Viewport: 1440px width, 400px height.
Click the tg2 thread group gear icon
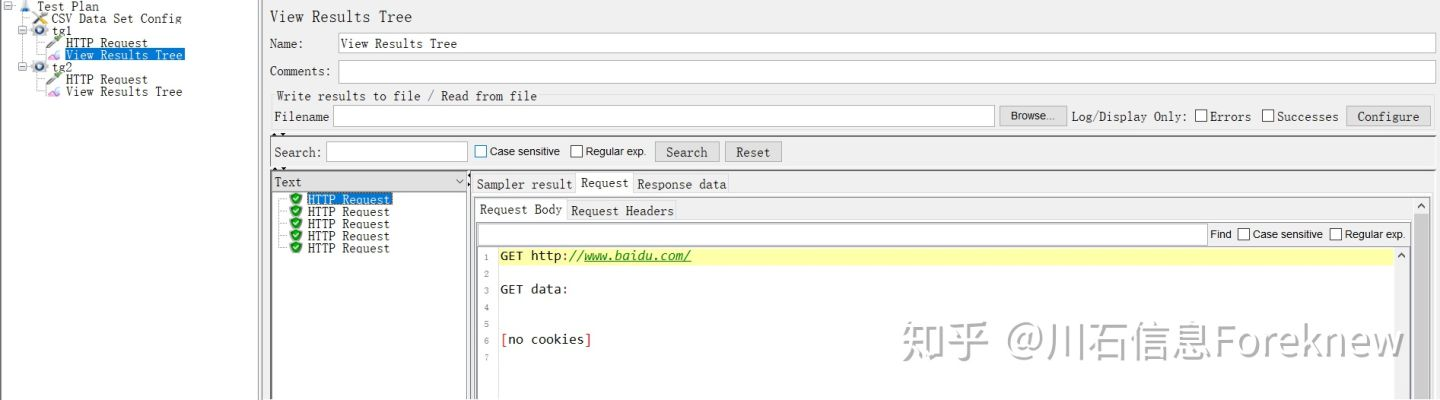click(40, 67)
